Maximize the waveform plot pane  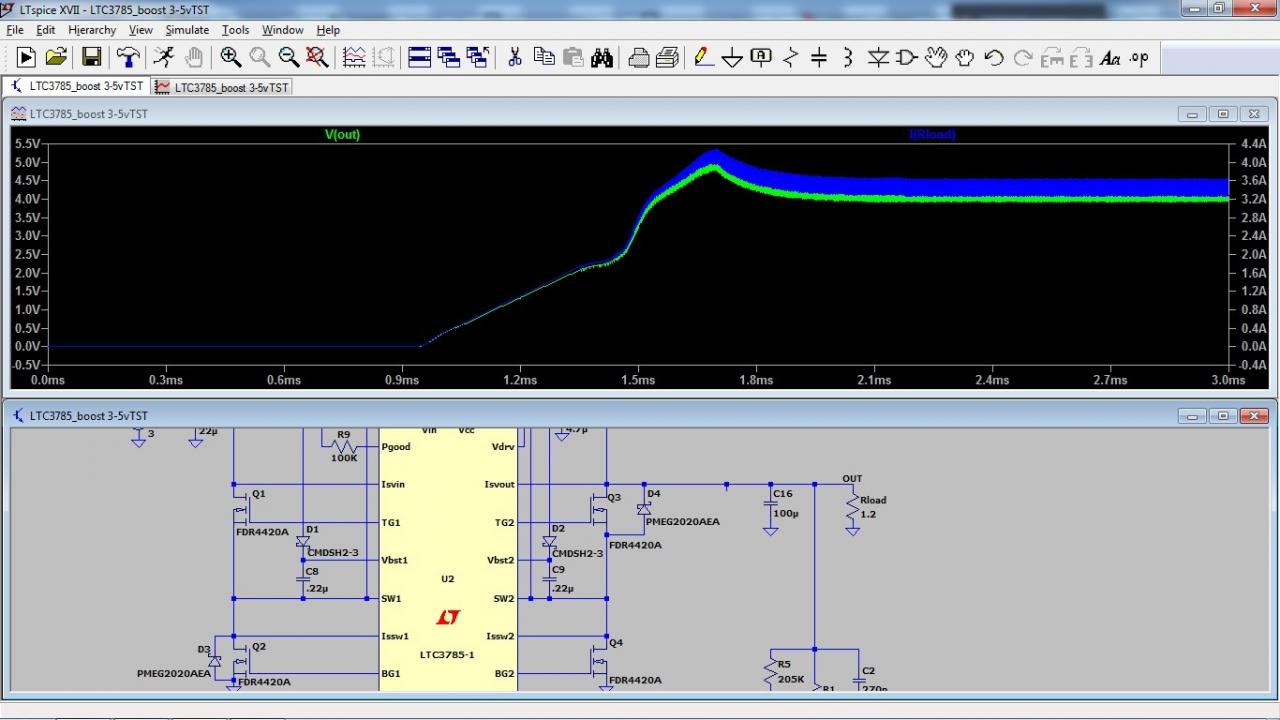pos(1224,114)
